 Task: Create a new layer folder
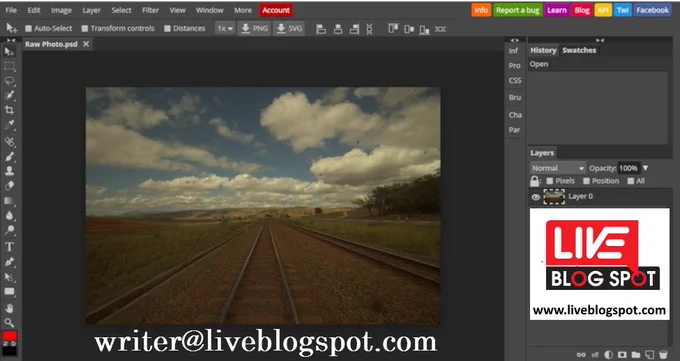[636, 355]
